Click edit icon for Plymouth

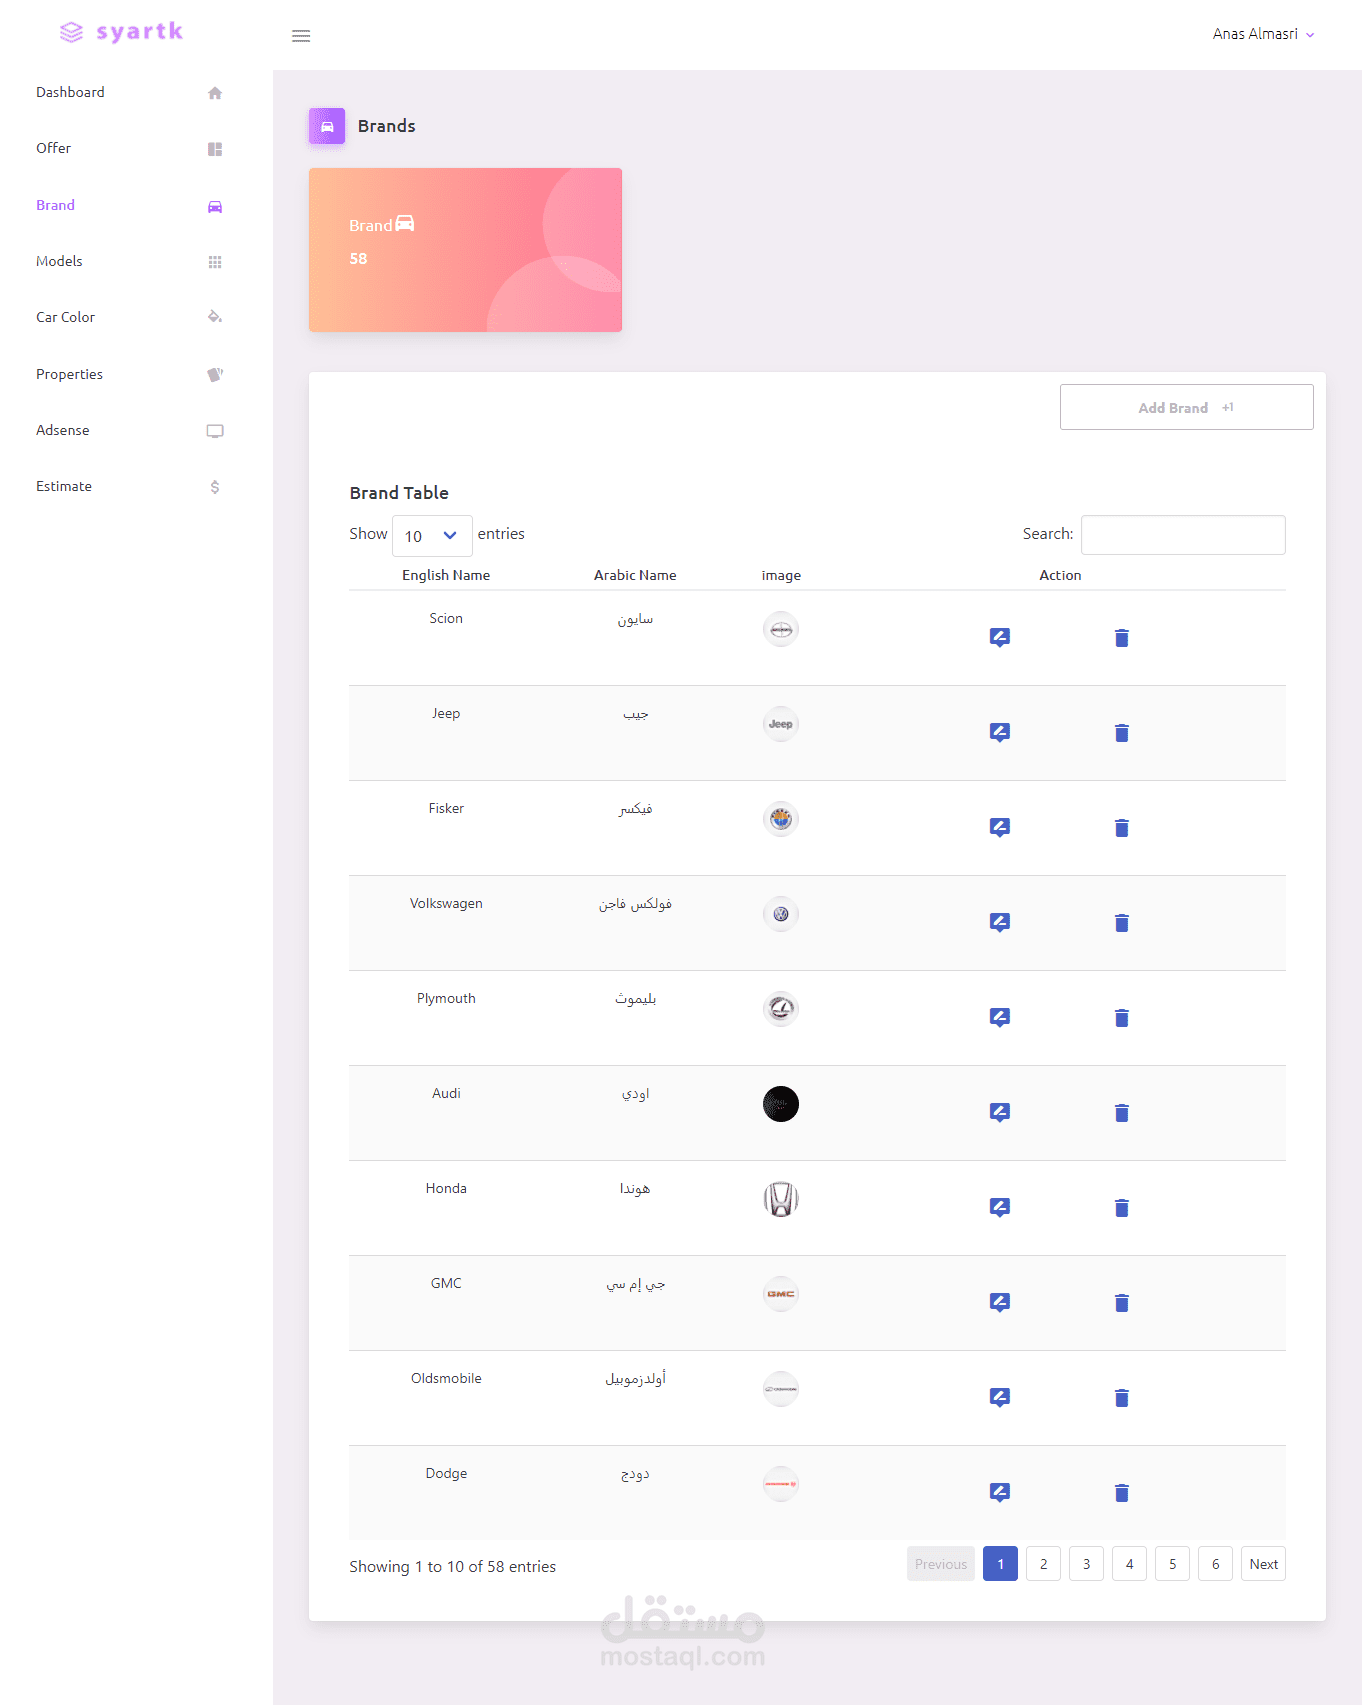click(x=1000, y=1017)
